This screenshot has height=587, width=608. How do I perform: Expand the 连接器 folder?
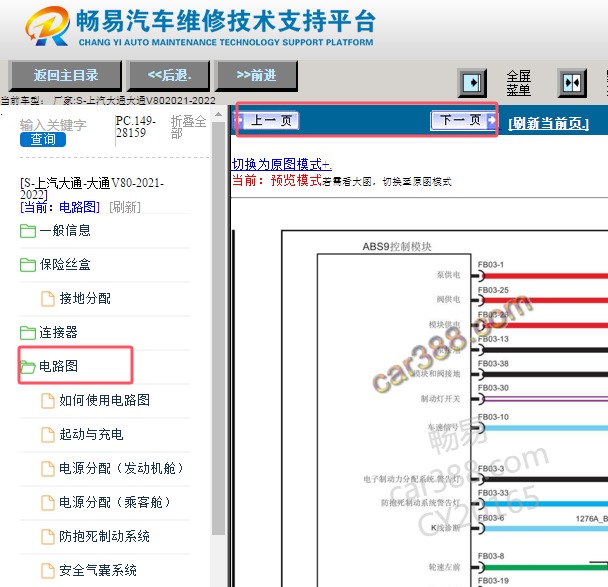[58, 332]
